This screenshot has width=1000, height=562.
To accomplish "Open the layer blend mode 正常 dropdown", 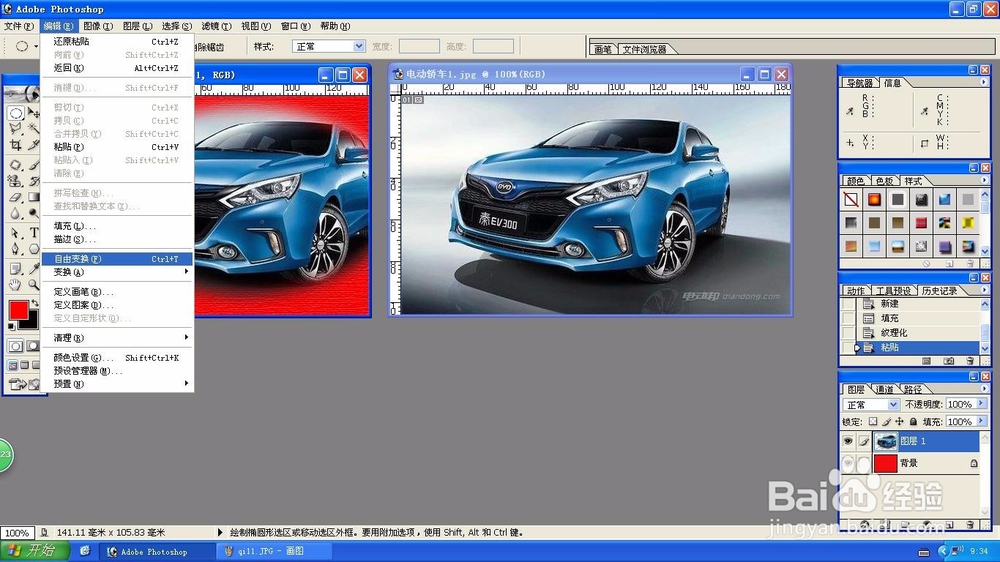I will click(x=893, y=404).
